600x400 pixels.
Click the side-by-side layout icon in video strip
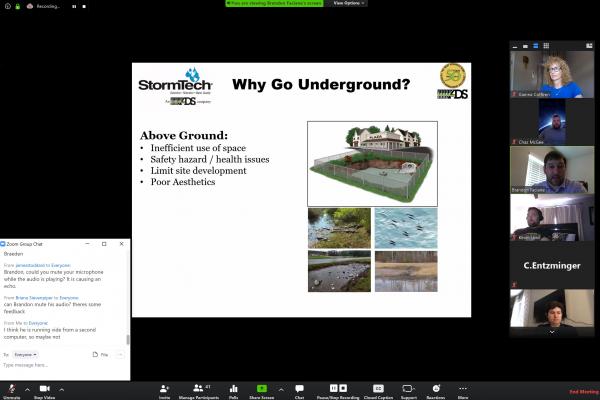point(589,46)
